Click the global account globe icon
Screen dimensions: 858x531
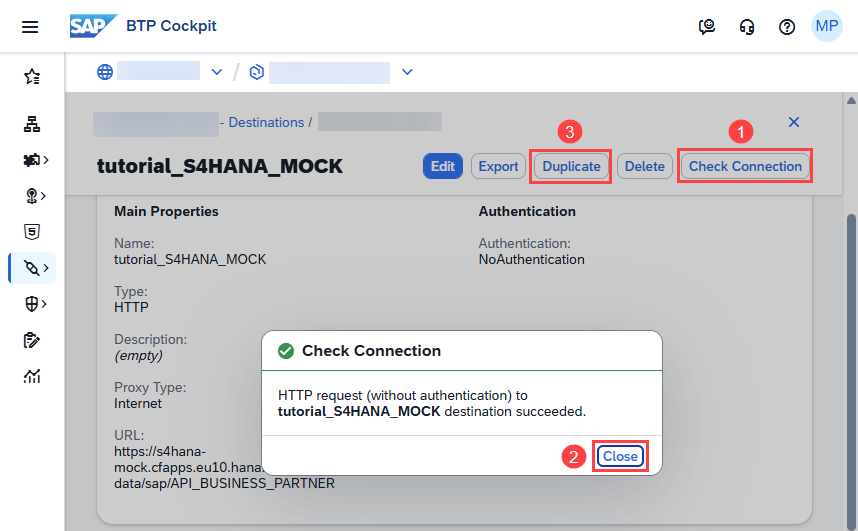105,72
